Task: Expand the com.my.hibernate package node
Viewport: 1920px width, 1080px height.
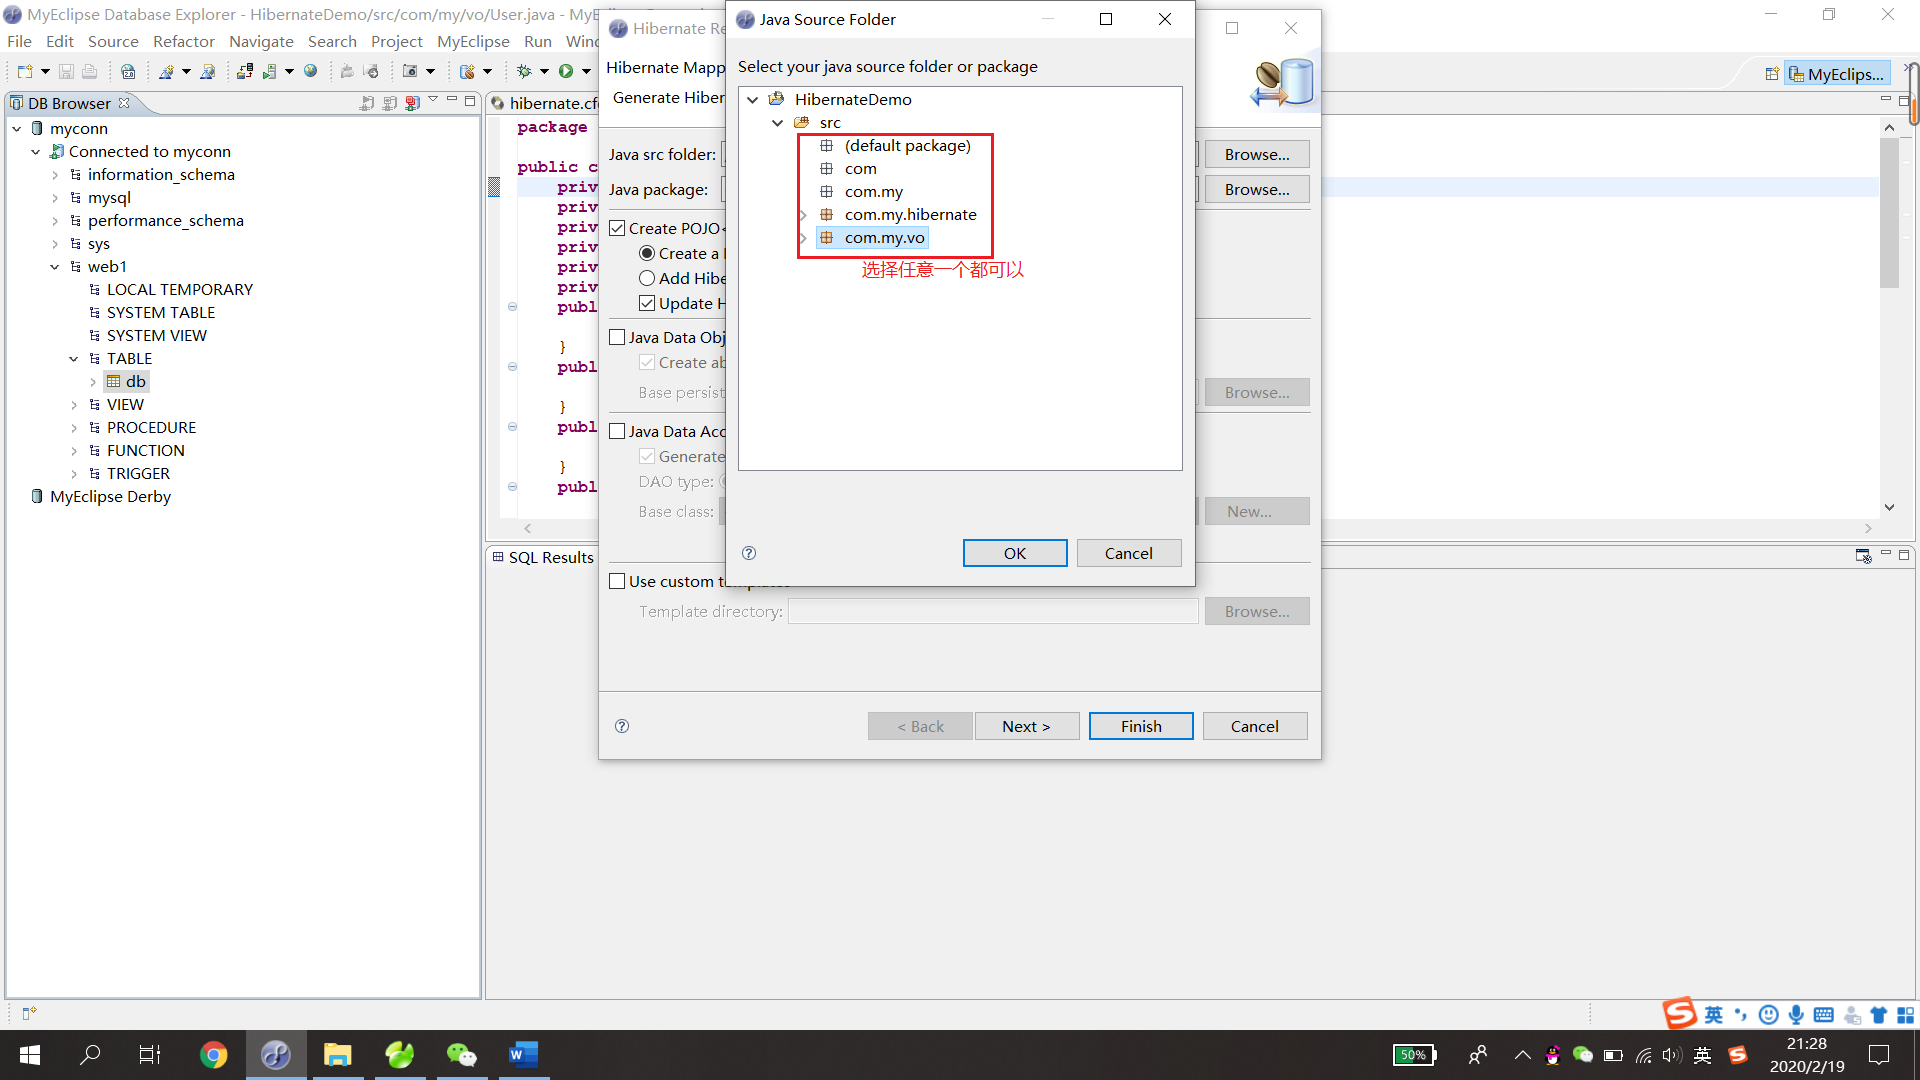Action: coord(803,215)
